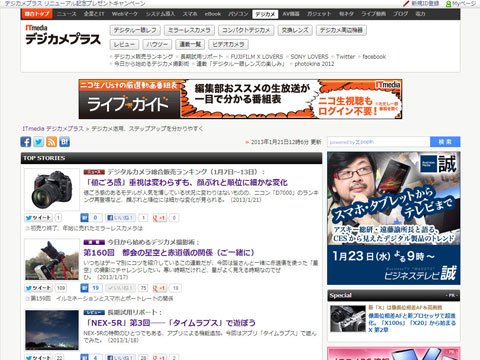Click the blue 検索 search button

(445, 142)
